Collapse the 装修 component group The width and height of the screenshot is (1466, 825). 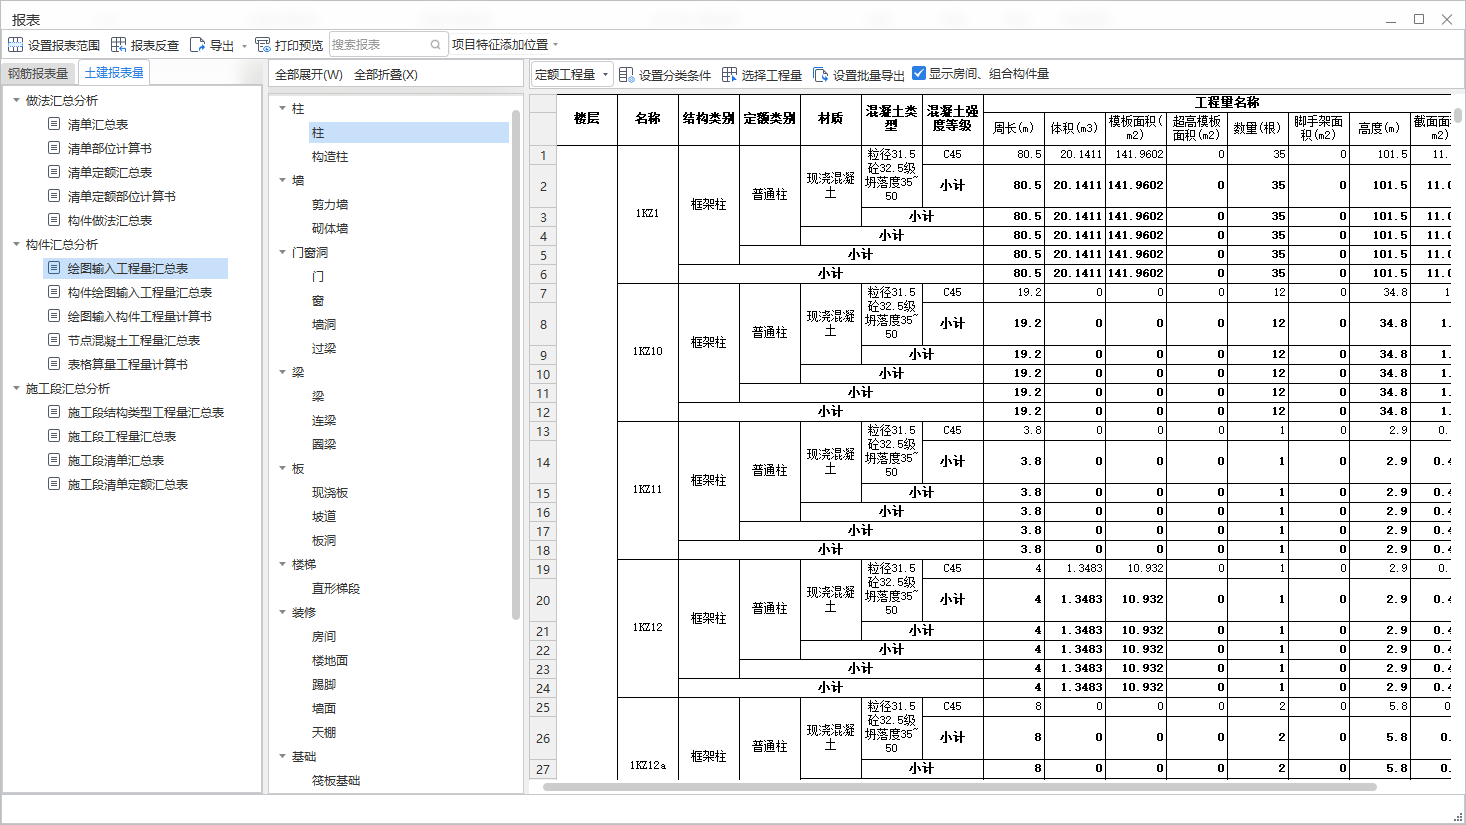(x=282, y=612)
